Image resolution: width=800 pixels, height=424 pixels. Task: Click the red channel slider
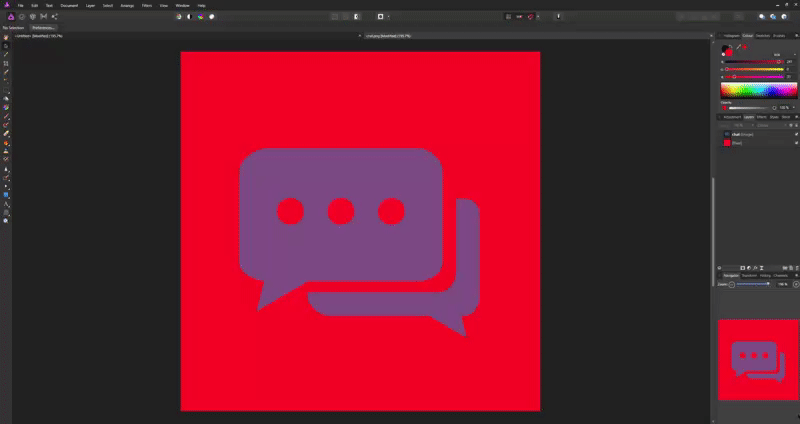pyautogui.click(x=754, y=62)
